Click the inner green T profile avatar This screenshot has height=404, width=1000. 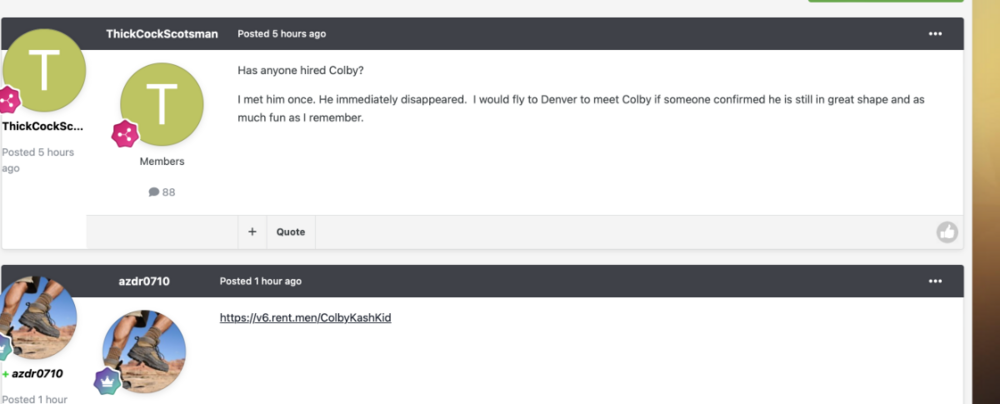pyautogui.click(x=161, y=104)
